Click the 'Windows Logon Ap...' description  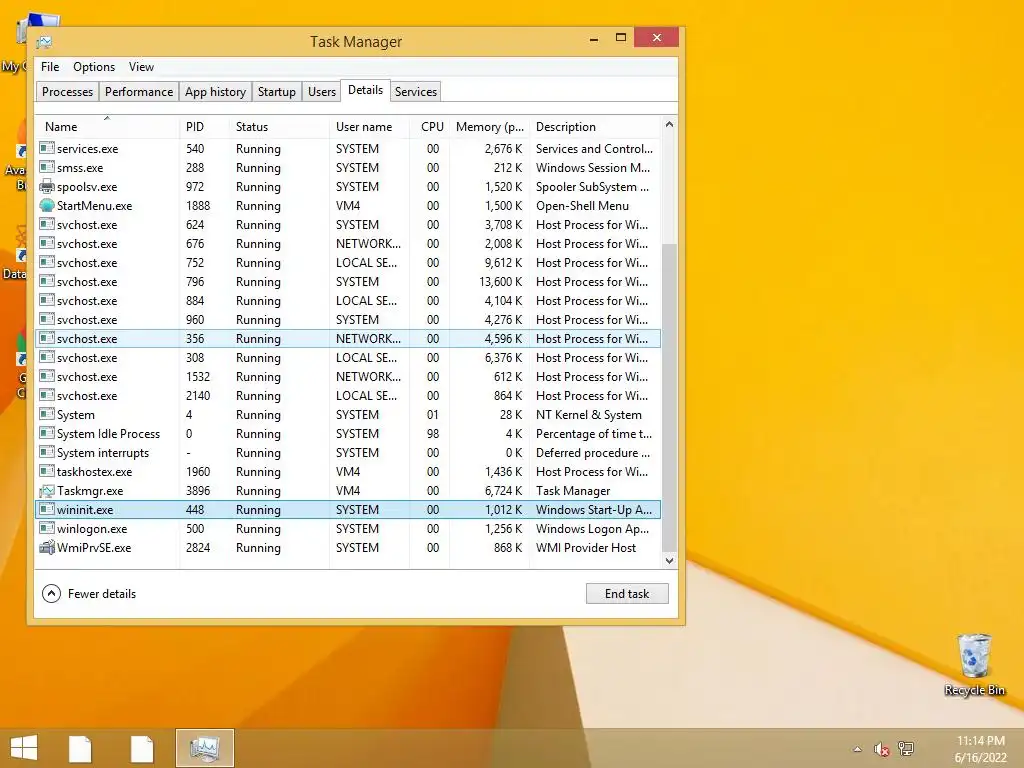592,528
